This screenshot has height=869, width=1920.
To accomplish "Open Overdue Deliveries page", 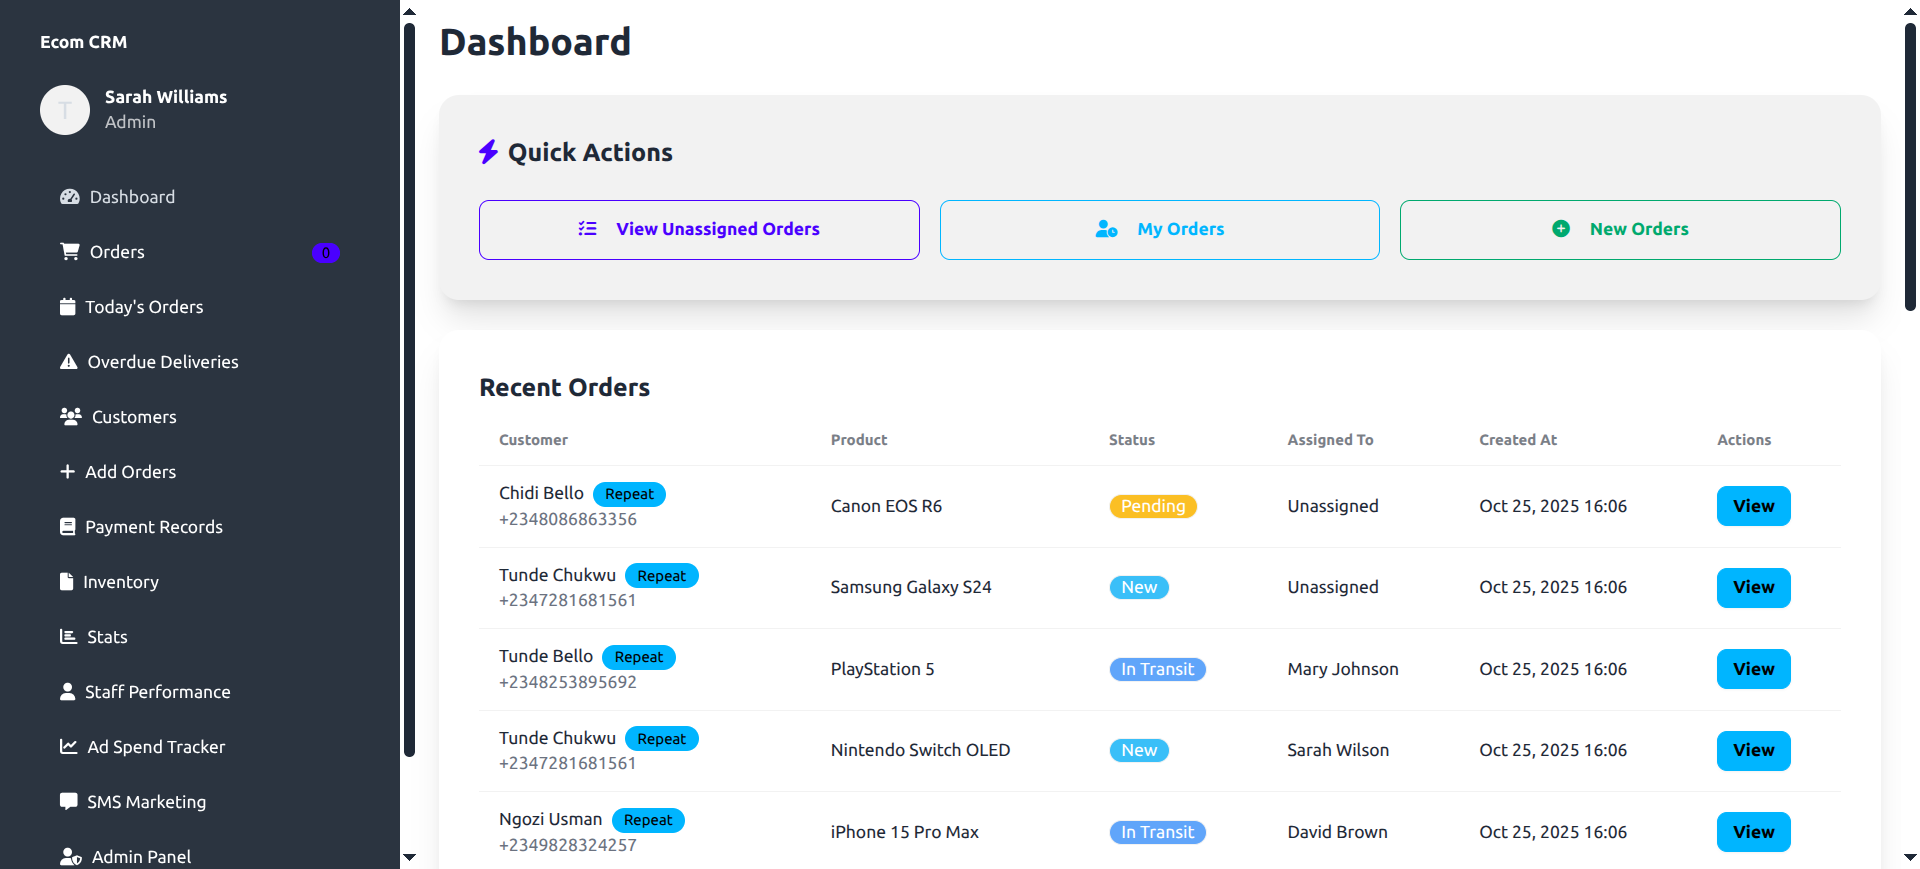I will coord(200,362).
